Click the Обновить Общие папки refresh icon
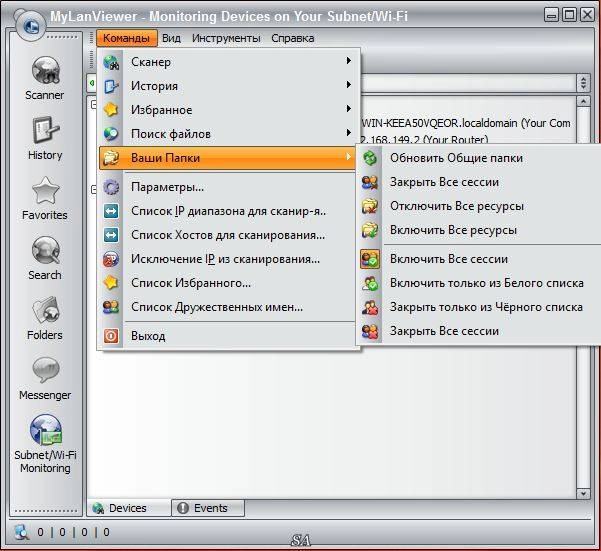Screen dimensions: 601x551 370,158
